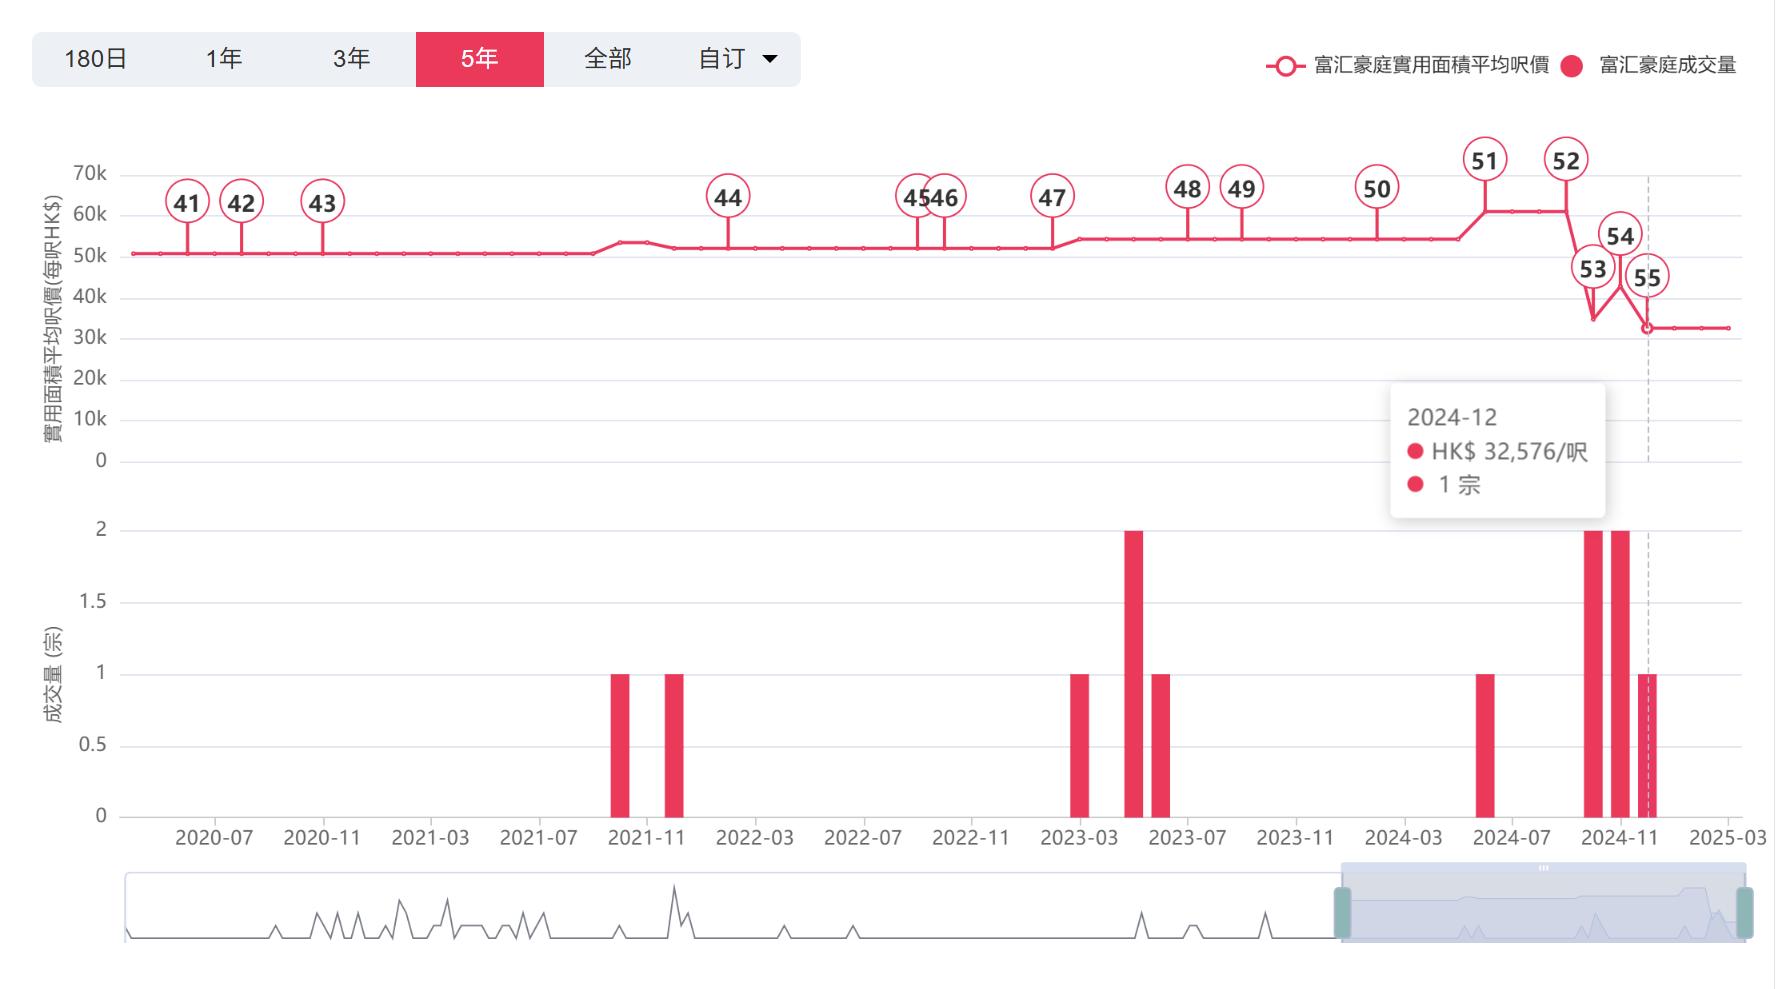Click the 2024-12 tooltip date
This screenshot has width=1779, height=989.
pos(1452,417)
